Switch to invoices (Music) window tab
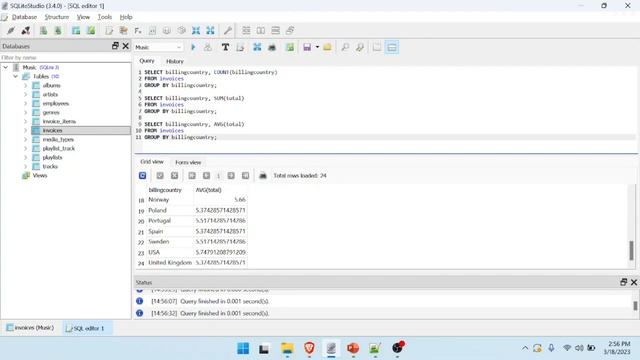The height and width of the screenshot is (360, 640). click(31, 328)
